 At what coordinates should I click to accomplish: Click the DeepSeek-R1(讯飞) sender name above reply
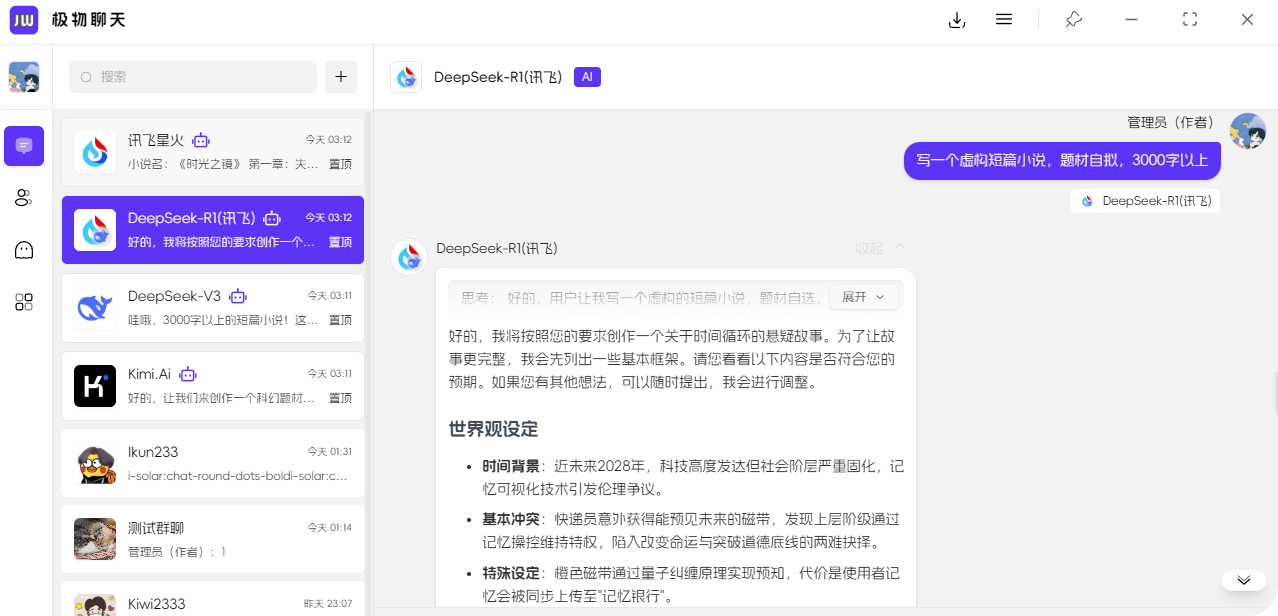click(x=497, y=248)
